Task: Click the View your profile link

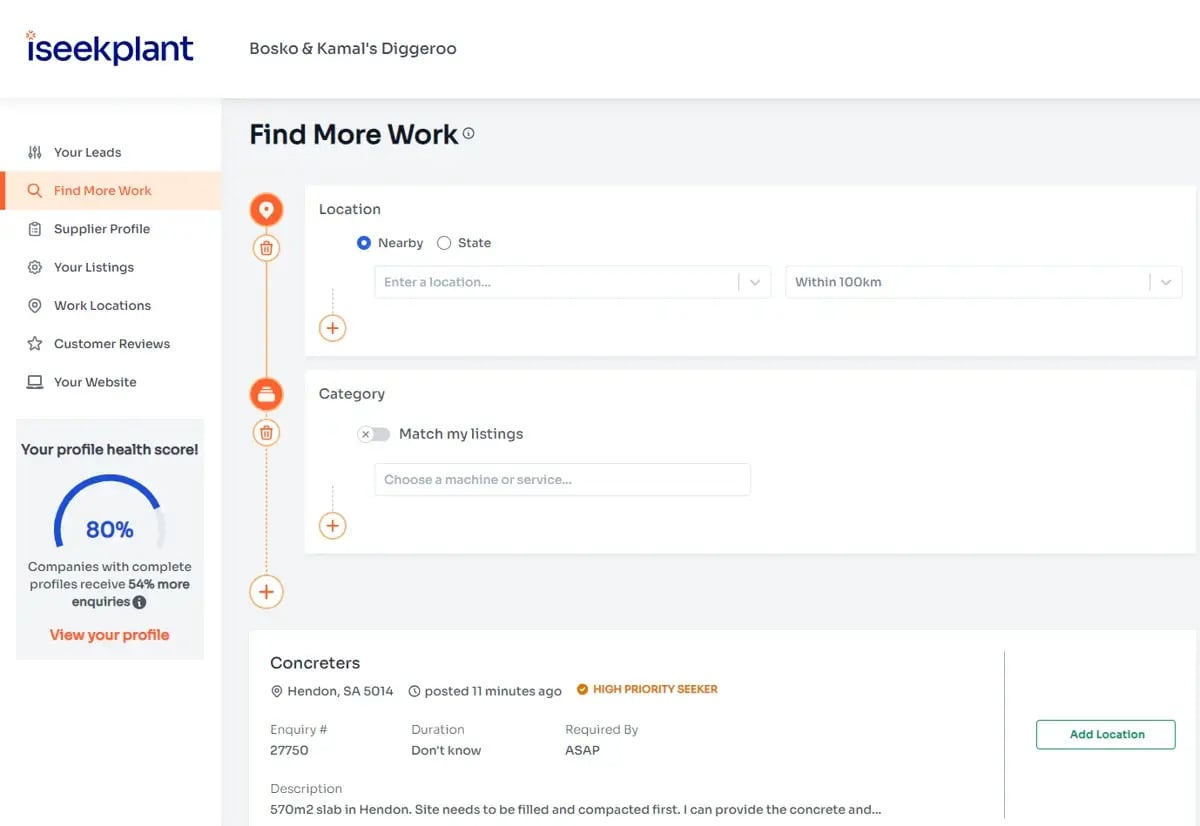Action: click(x=110, y=635)
